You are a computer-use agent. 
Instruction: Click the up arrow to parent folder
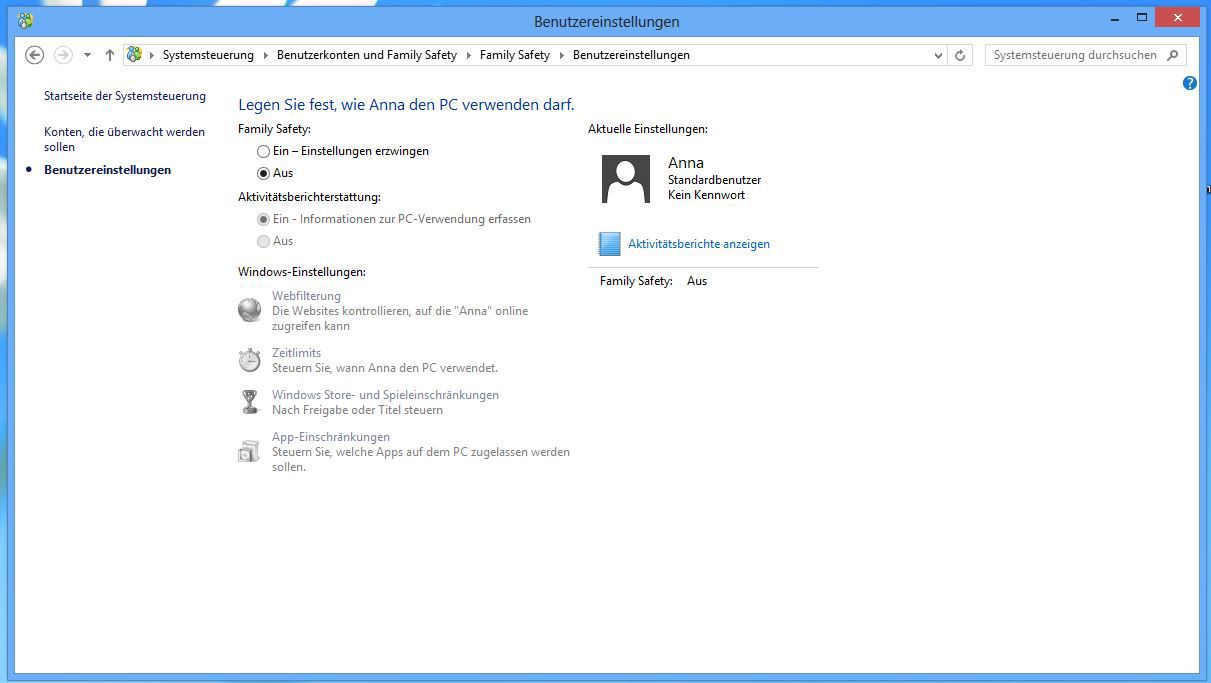(110, 55)
